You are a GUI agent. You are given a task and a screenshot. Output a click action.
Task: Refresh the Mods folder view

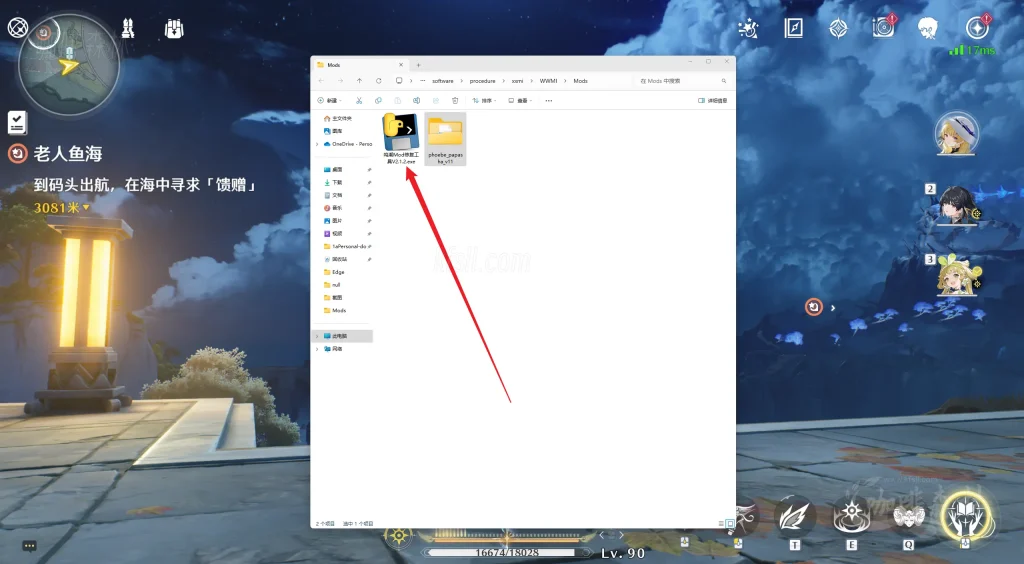[x=379, y=81]
